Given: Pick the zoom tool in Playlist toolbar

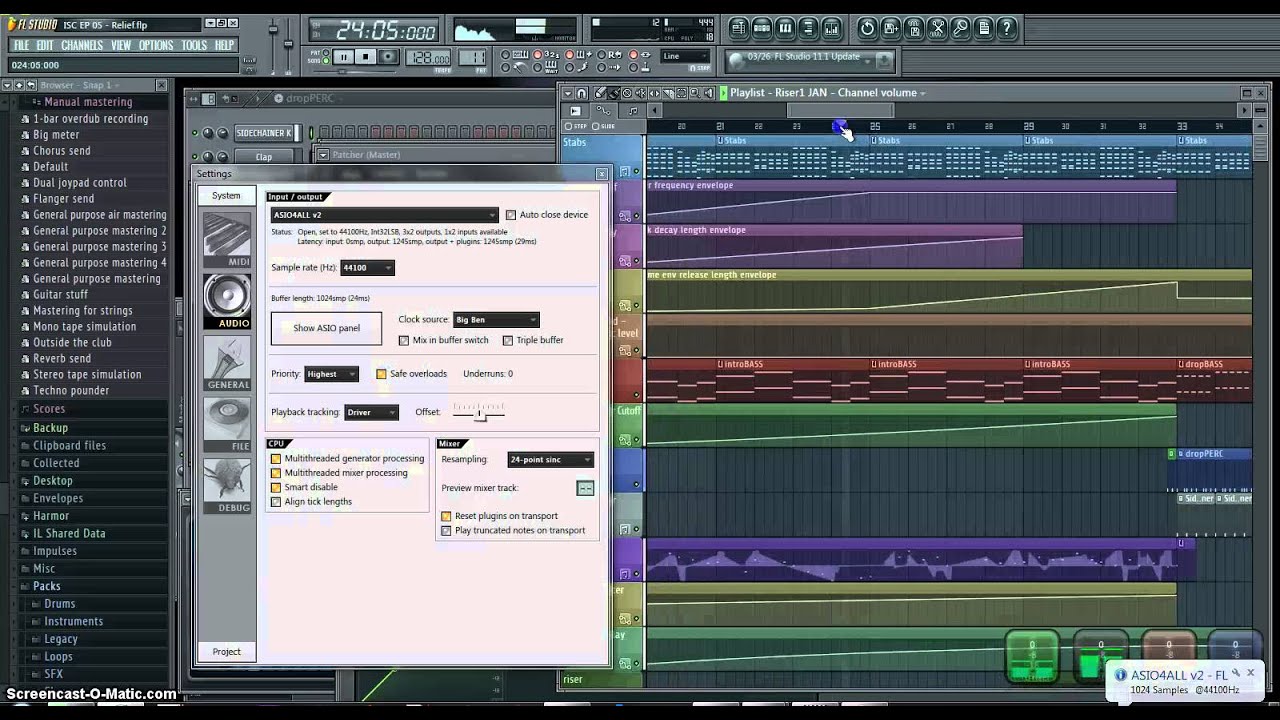Looking at the screenshot, I should [695, 93].
